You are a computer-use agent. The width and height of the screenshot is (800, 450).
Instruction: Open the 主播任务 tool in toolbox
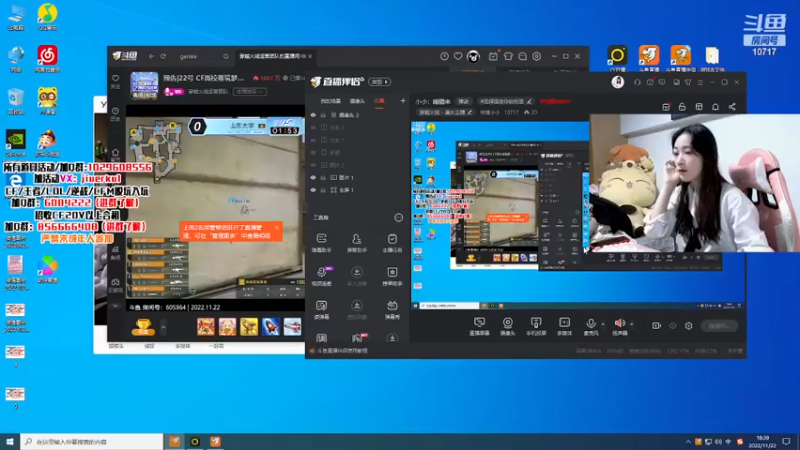tap(392, 243)
